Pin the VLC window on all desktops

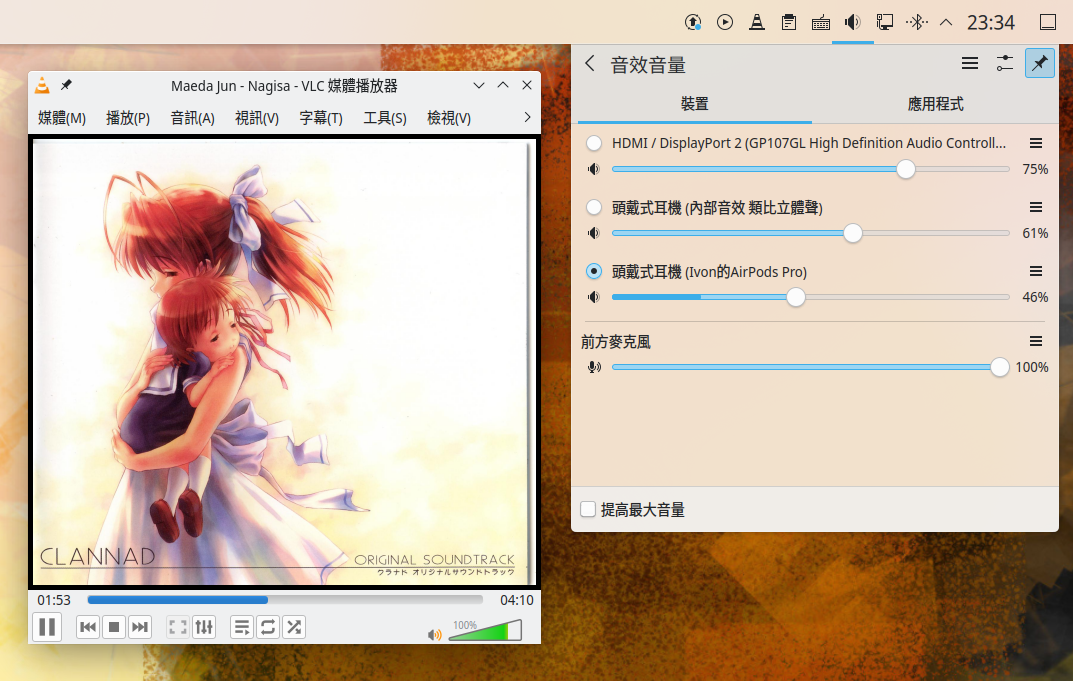[66, 85]
